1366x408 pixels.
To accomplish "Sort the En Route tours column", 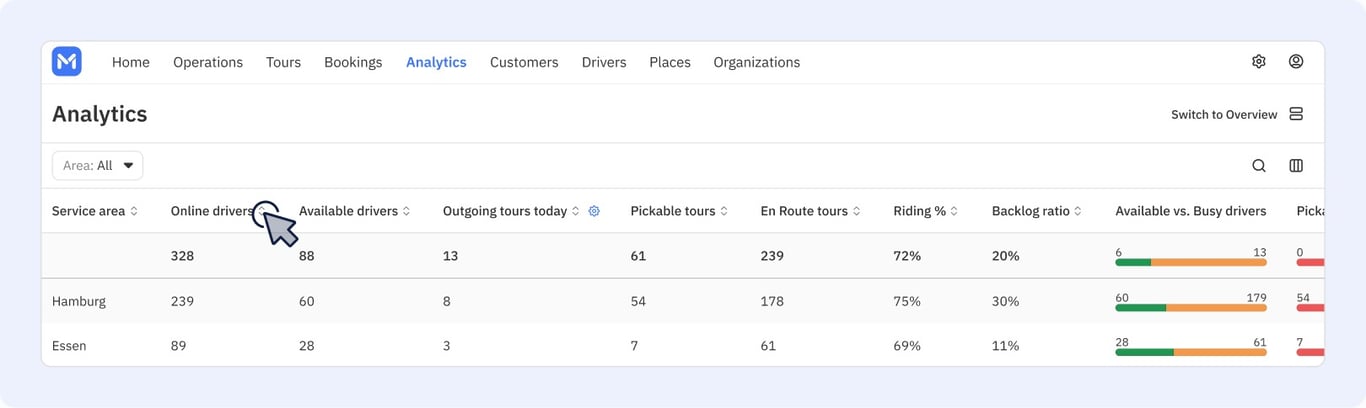I will (857, 211).
